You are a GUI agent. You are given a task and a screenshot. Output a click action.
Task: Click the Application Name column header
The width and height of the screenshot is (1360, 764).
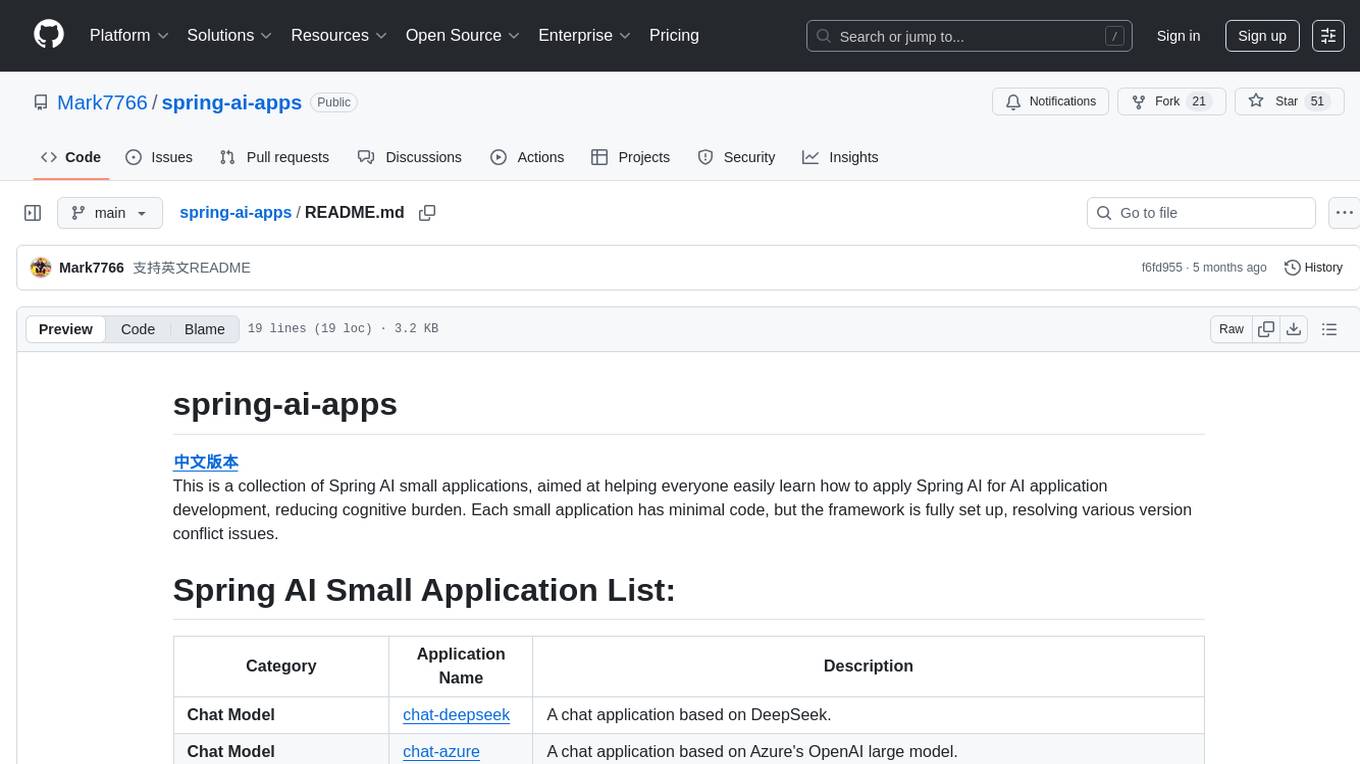click(461, 666)
